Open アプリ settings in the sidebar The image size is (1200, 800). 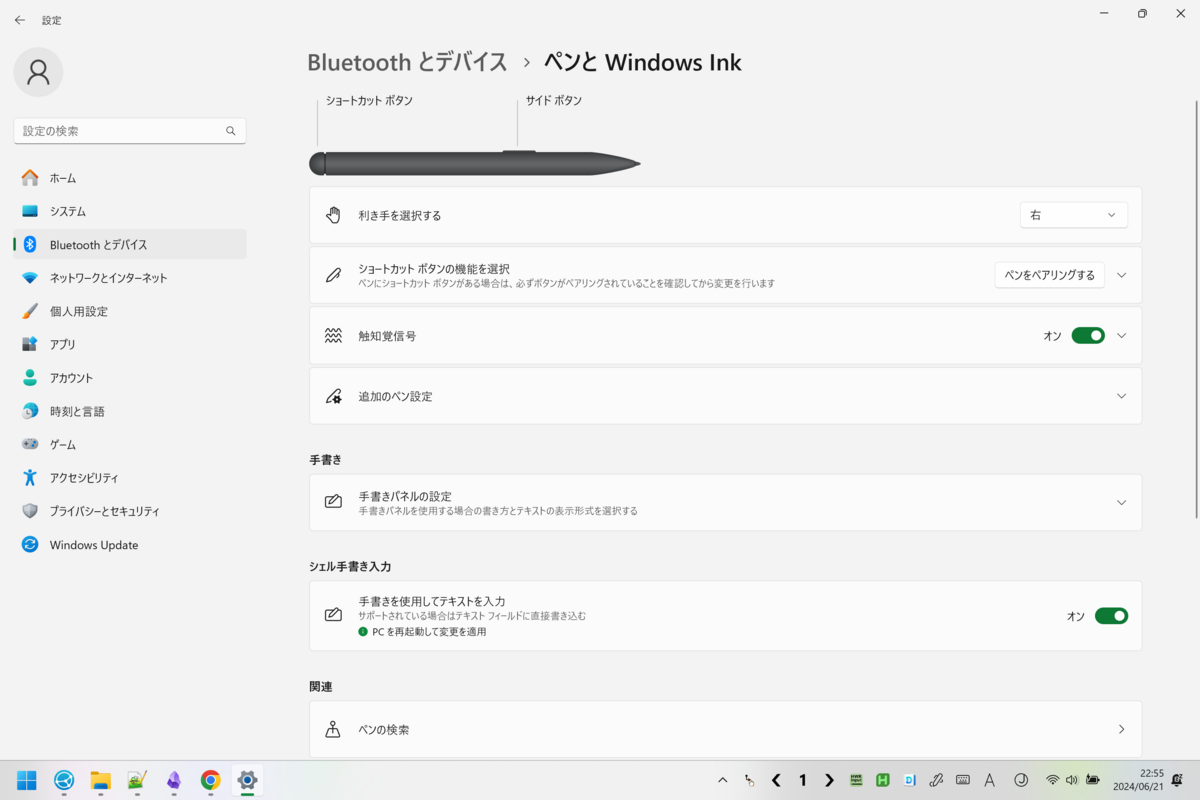coord(130,344)
